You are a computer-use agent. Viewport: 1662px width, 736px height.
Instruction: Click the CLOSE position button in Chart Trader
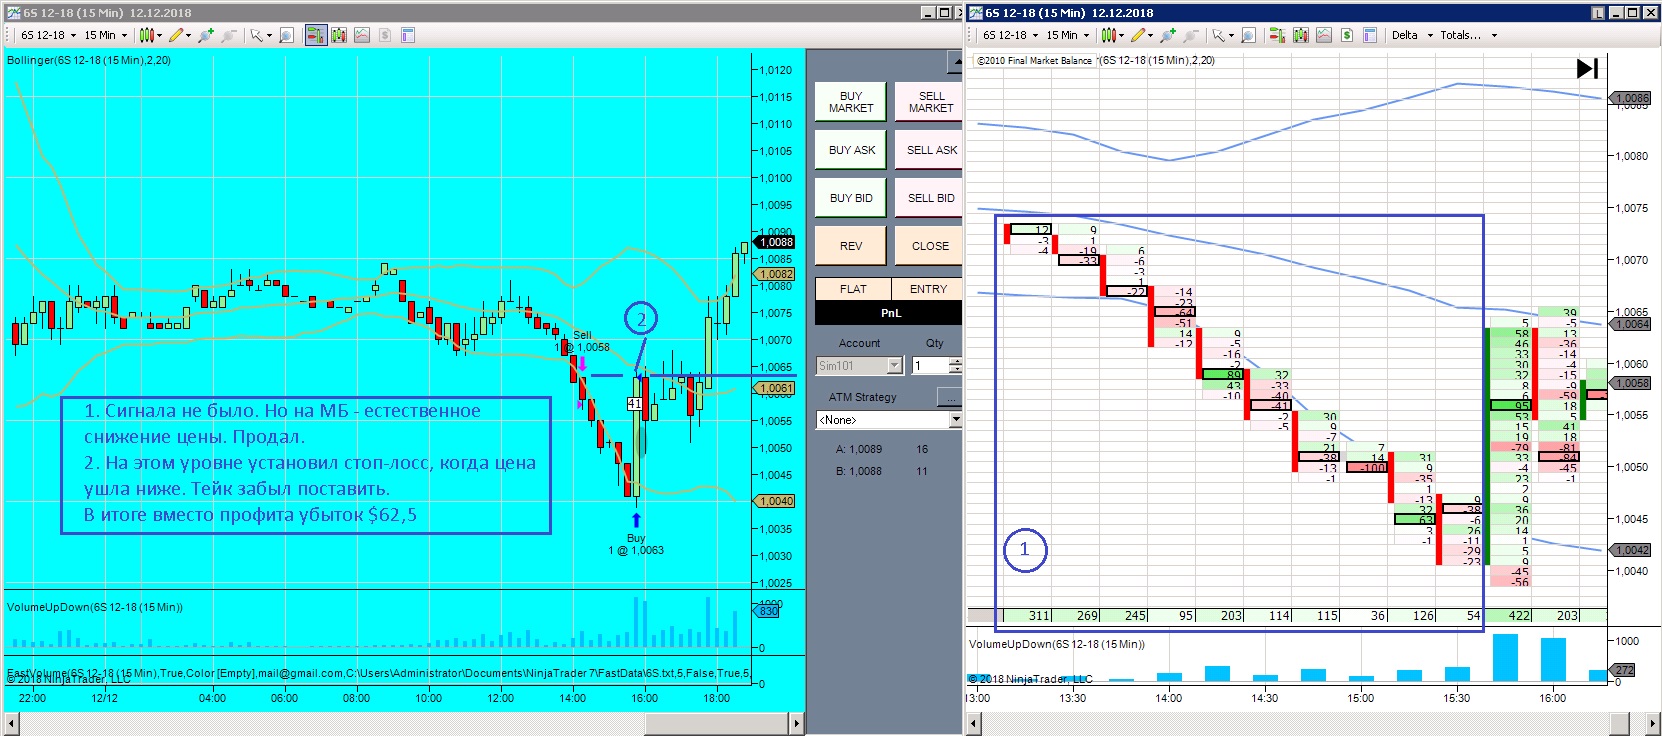coord(929,246)
